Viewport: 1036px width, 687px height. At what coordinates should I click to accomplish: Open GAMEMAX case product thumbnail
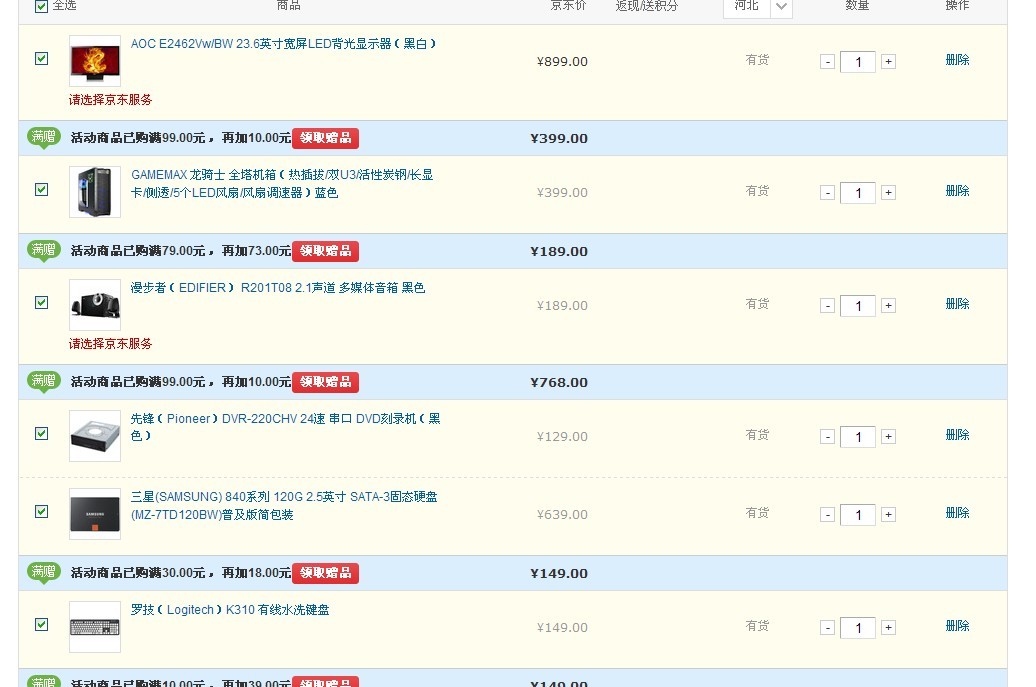[95, 192]
